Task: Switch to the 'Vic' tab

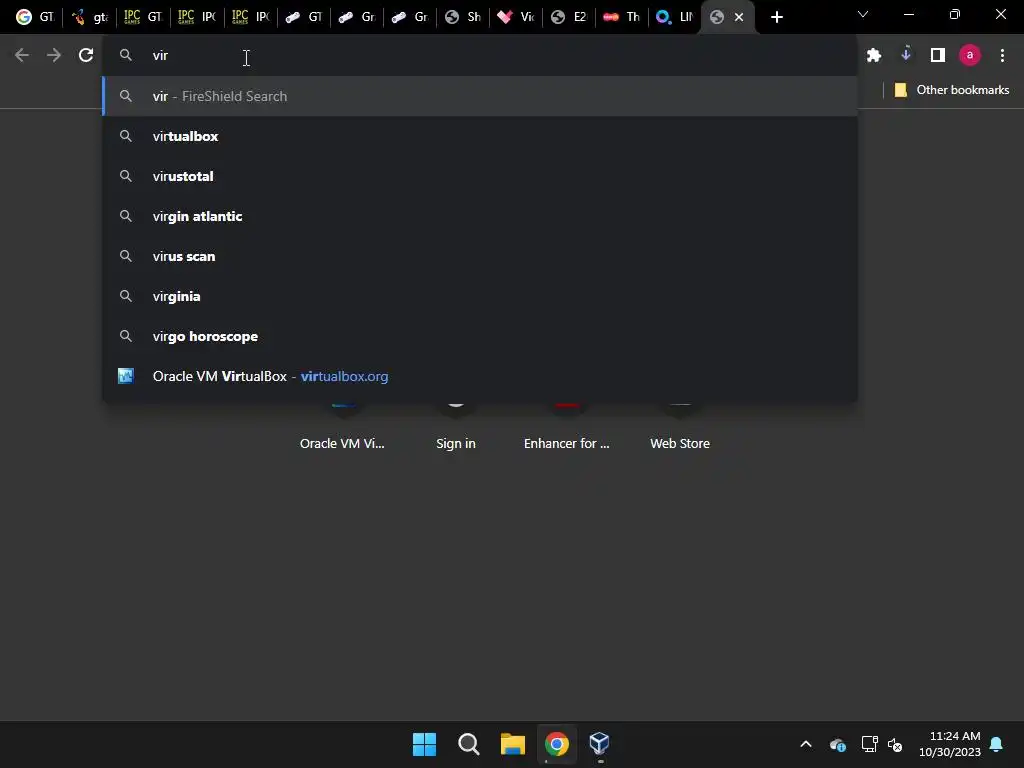Action: (x=515, y=17)
